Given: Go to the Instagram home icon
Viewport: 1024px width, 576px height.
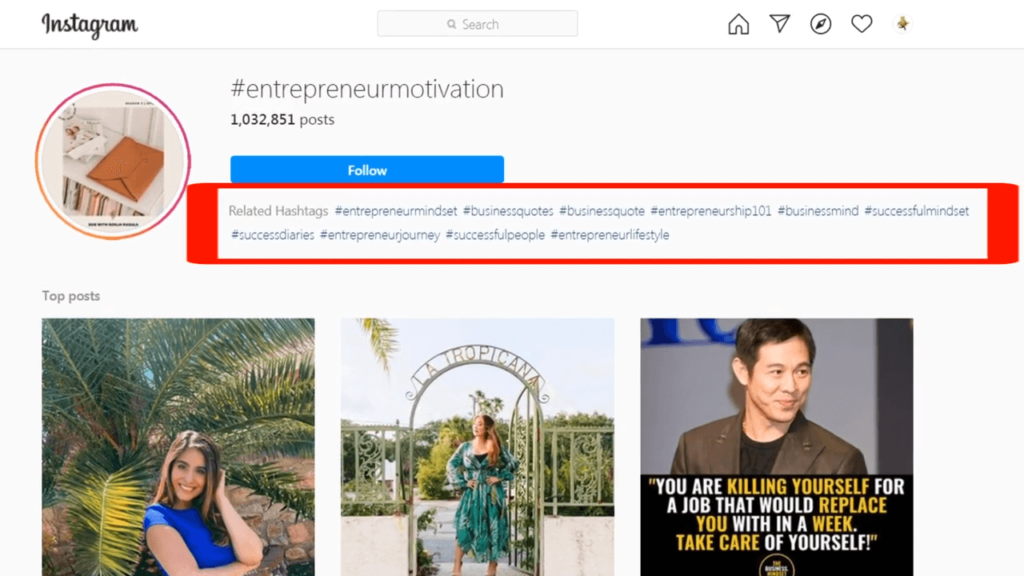Looking at the screenshot, I should 738,24.
